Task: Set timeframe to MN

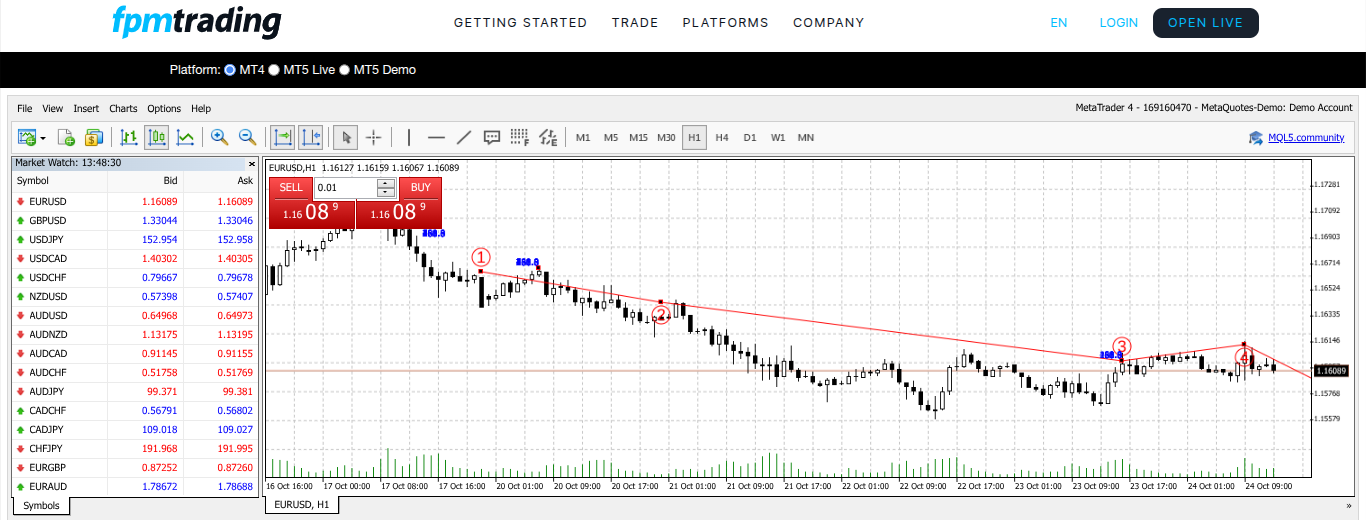Action: 806,138
